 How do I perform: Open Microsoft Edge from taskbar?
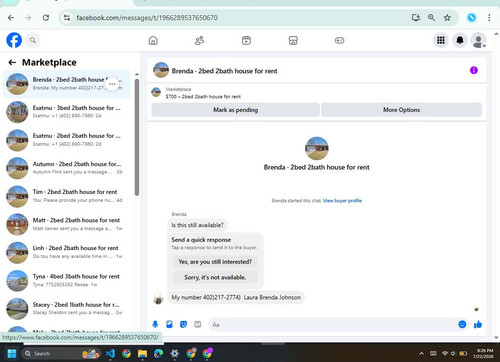(159, 353)
